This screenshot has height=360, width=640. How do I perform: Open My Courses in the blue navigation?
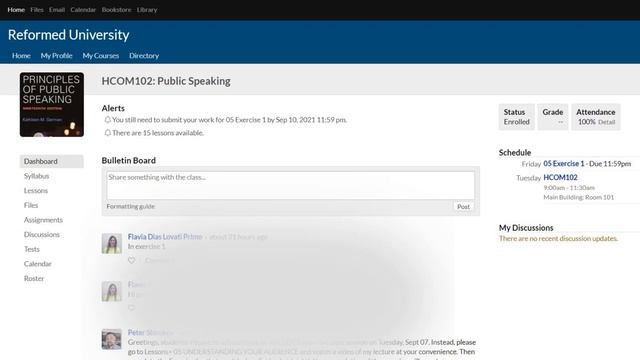click(x=101, y=56)
